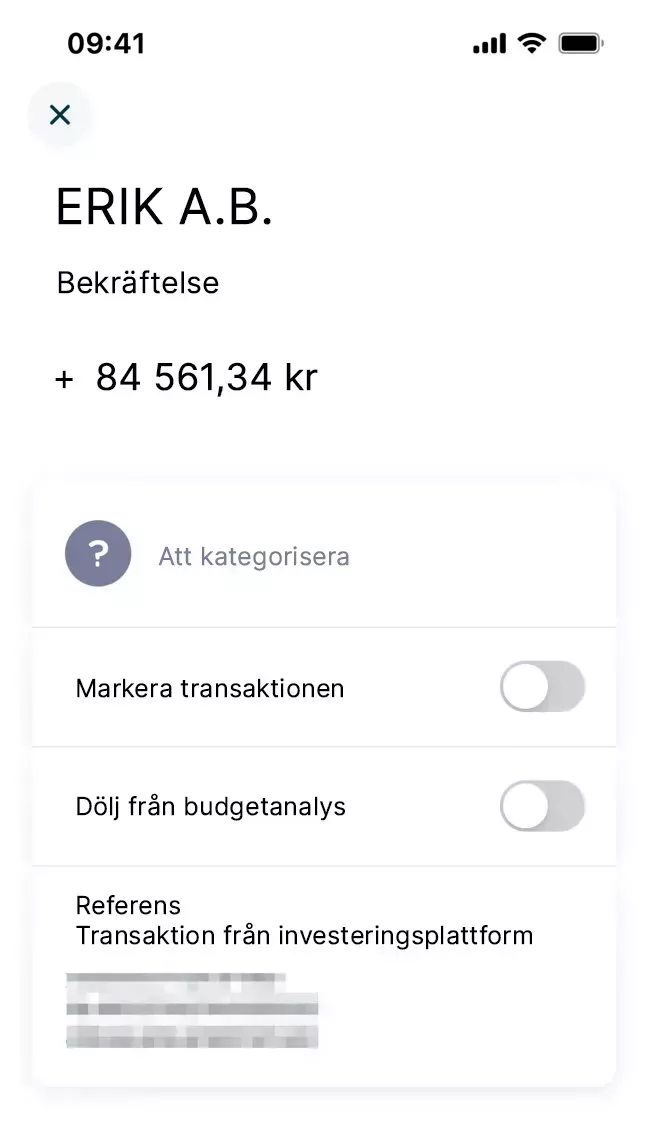Tap the question mark category icon

click(98, 553)
